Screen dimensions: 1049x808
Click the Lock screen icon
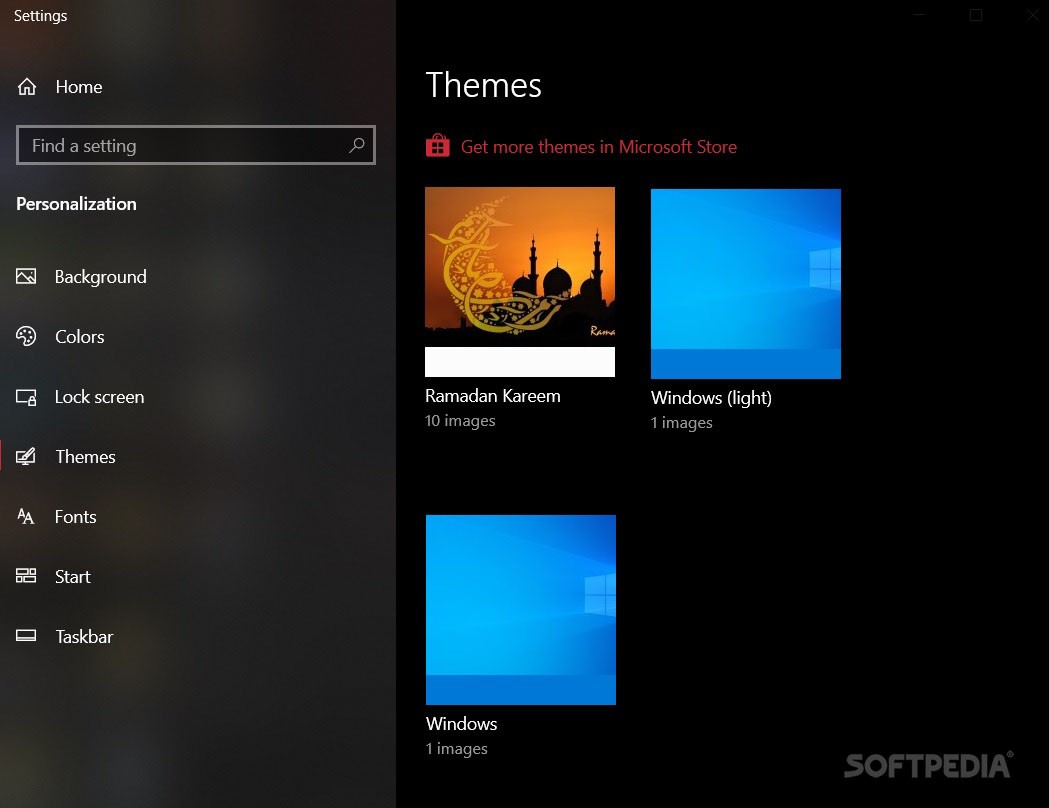26,397
